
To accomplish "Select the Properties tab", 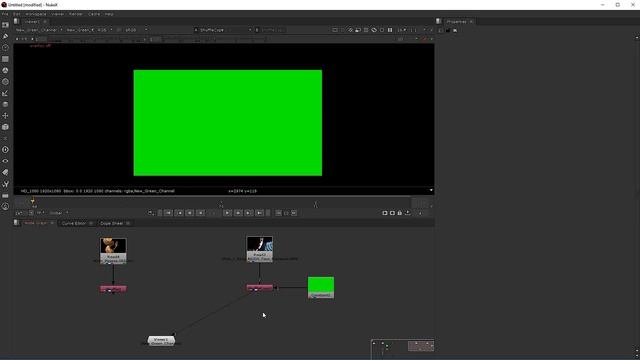I will click(x=456, y=22).
